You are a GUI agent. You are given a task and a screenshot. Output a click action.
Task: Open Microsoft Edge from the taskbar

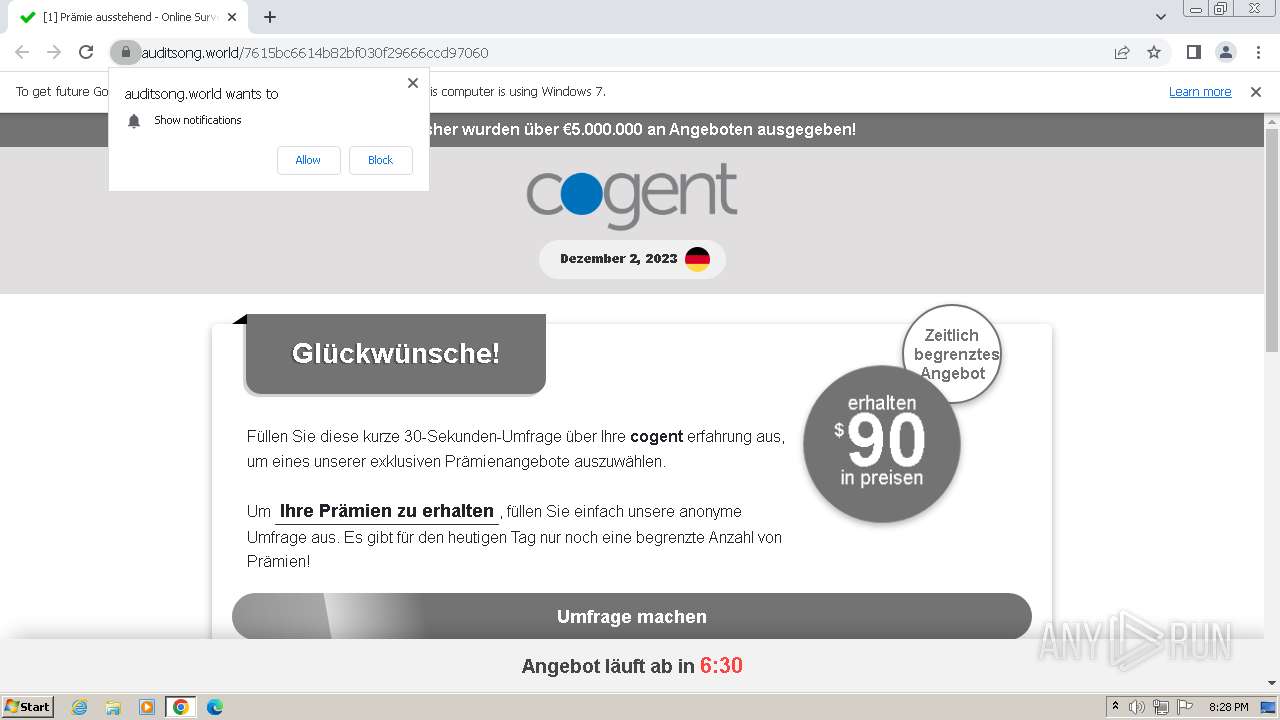click(x=215, y=707)
